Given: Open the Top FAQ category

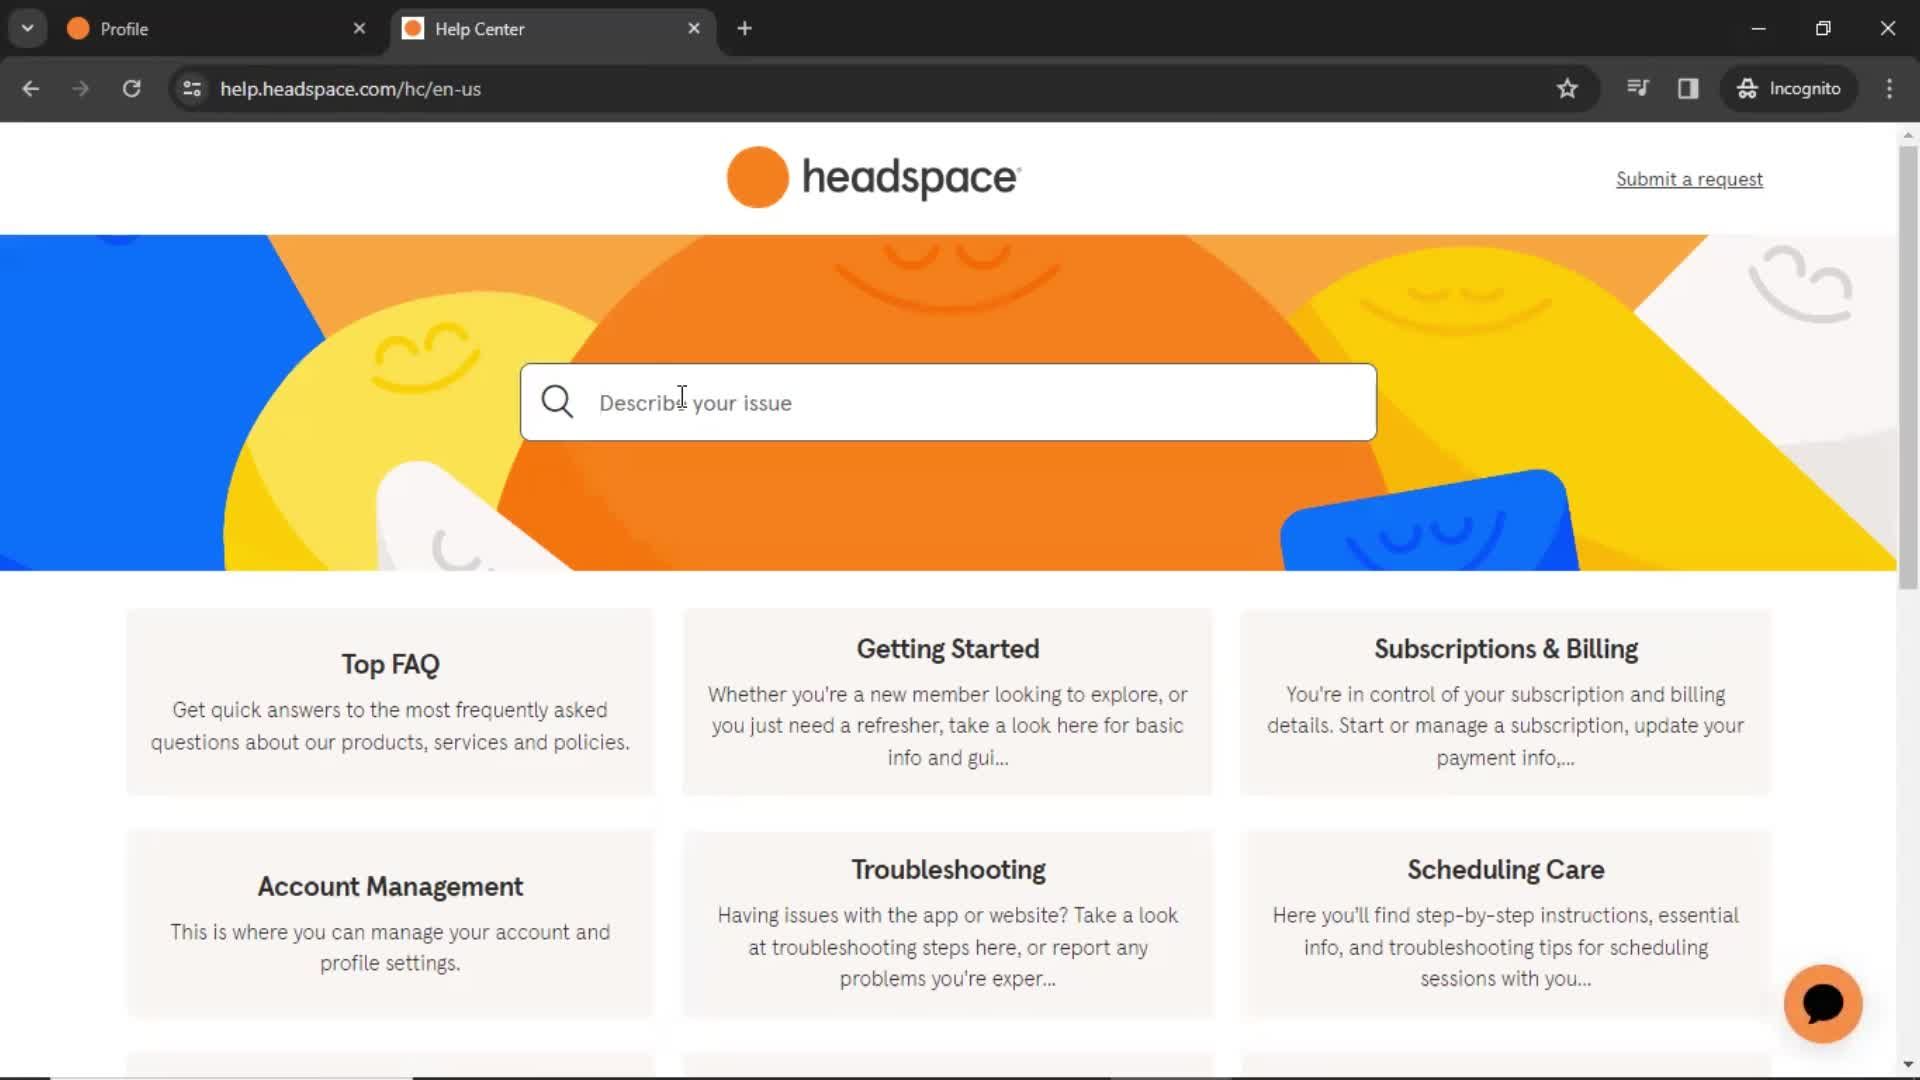Looking at the screenshot, I should [390, 701].
